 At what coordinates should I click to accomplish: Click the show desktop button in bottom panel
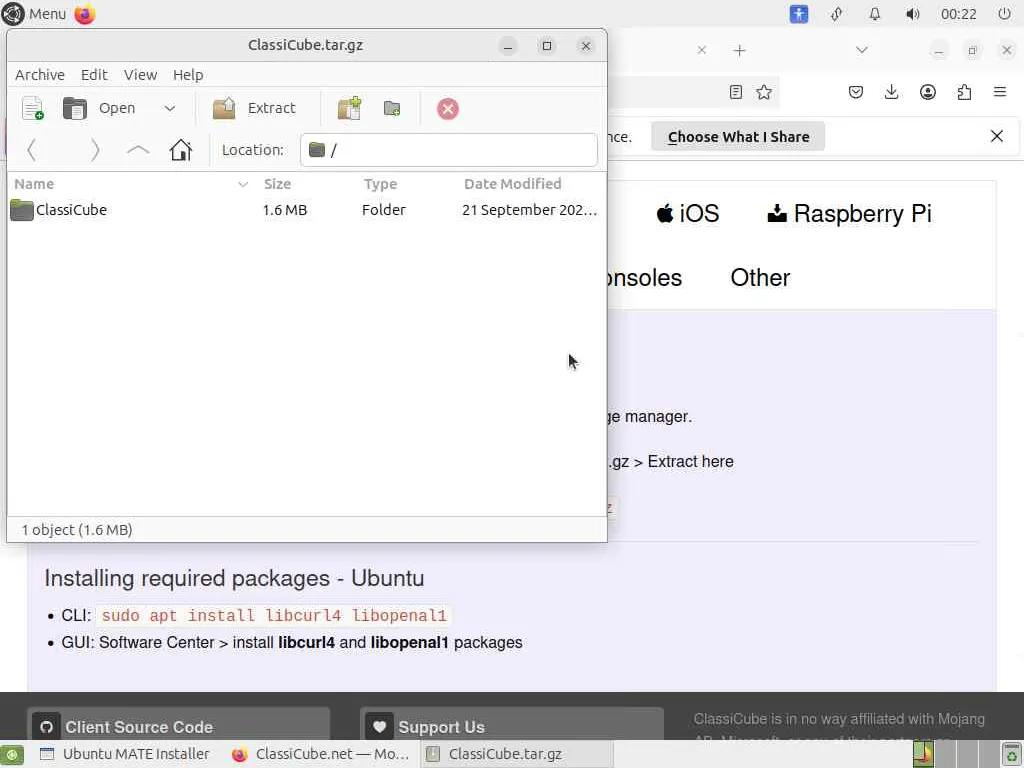pos(12,754)
